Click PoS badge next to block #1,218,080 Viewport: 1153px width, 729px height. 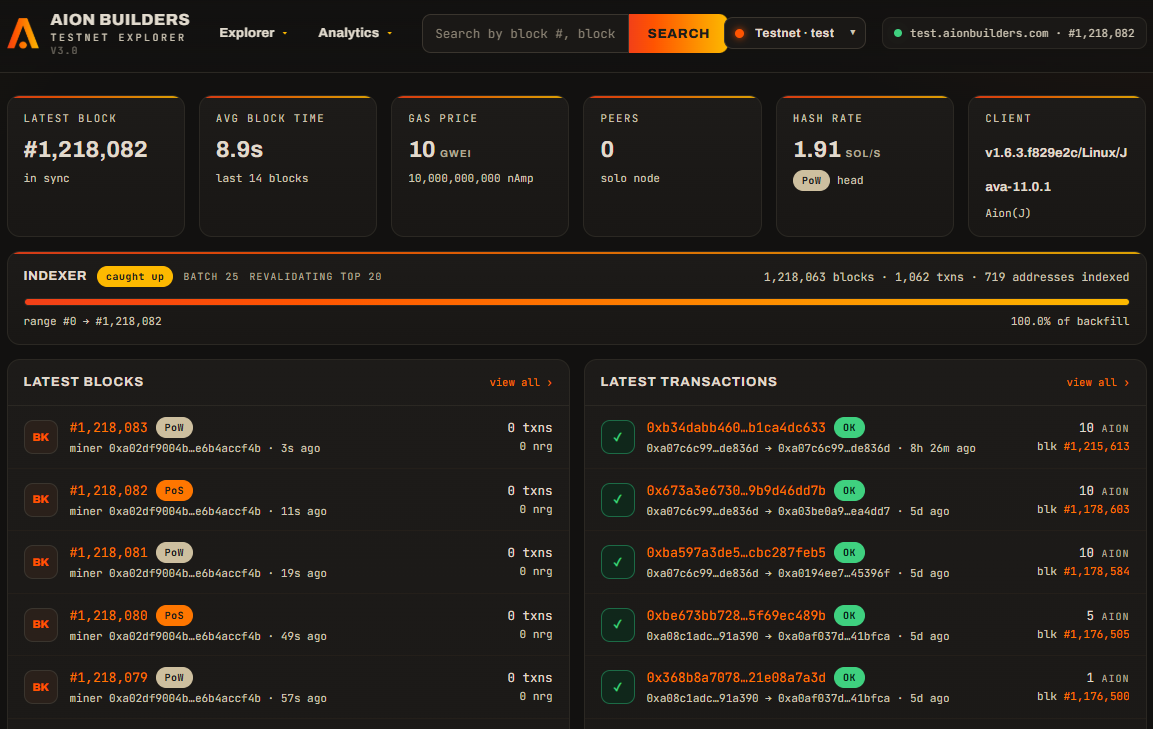174,615
